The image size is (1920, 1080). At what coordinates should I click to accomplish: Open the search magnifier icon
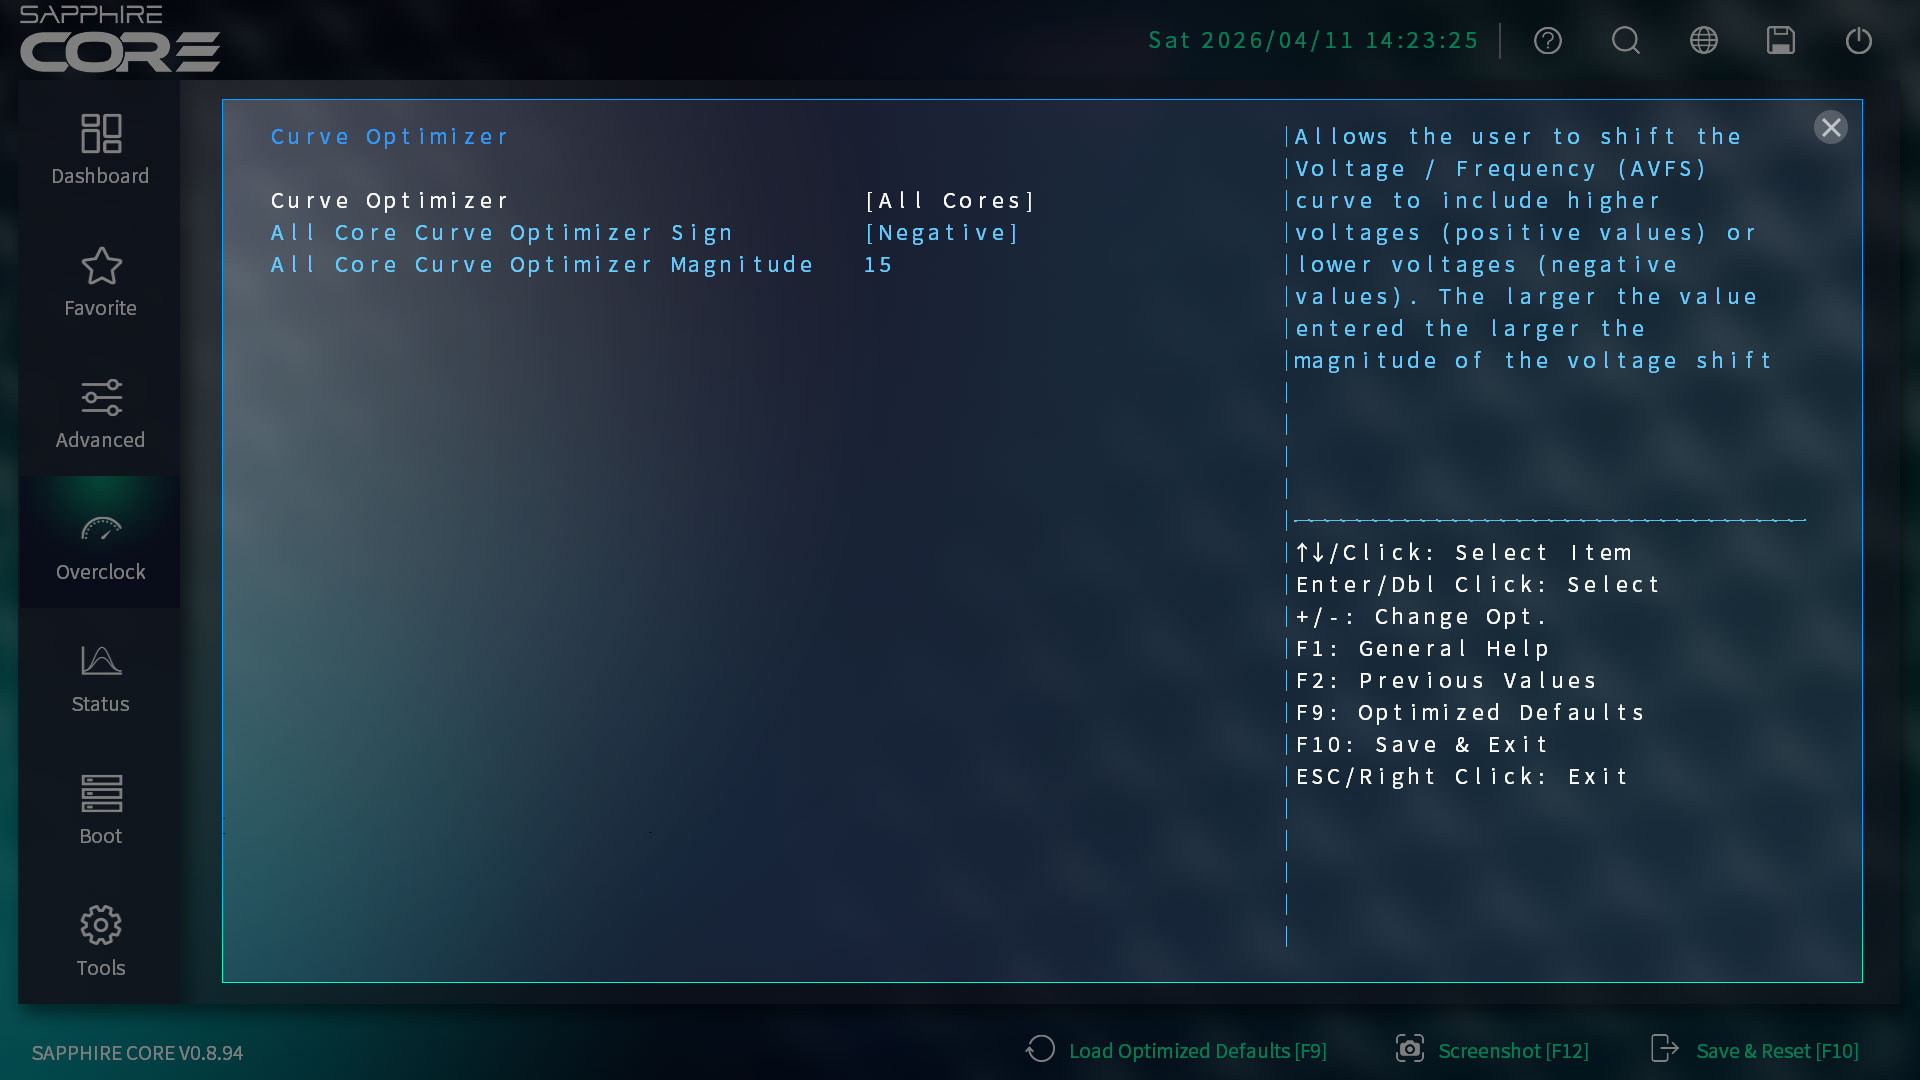1625,41
